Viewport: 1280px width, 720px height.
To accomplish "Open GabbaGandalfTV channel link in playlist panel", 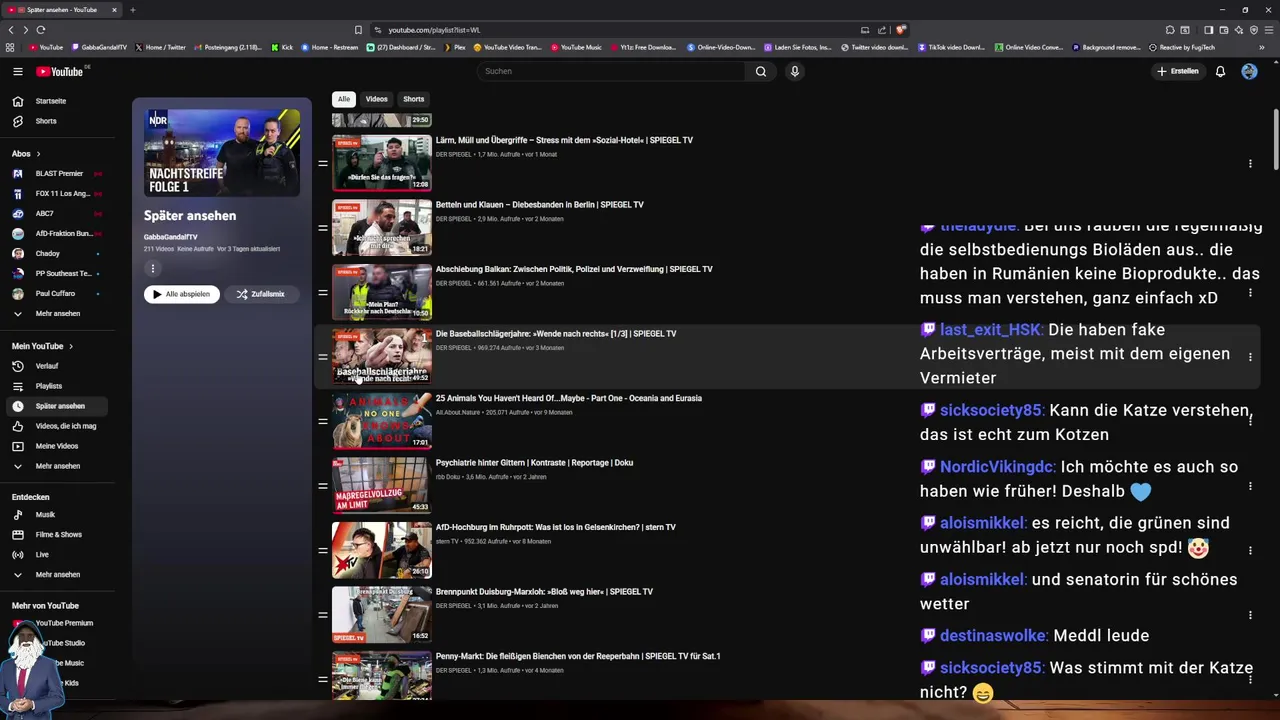I will 171,237.
